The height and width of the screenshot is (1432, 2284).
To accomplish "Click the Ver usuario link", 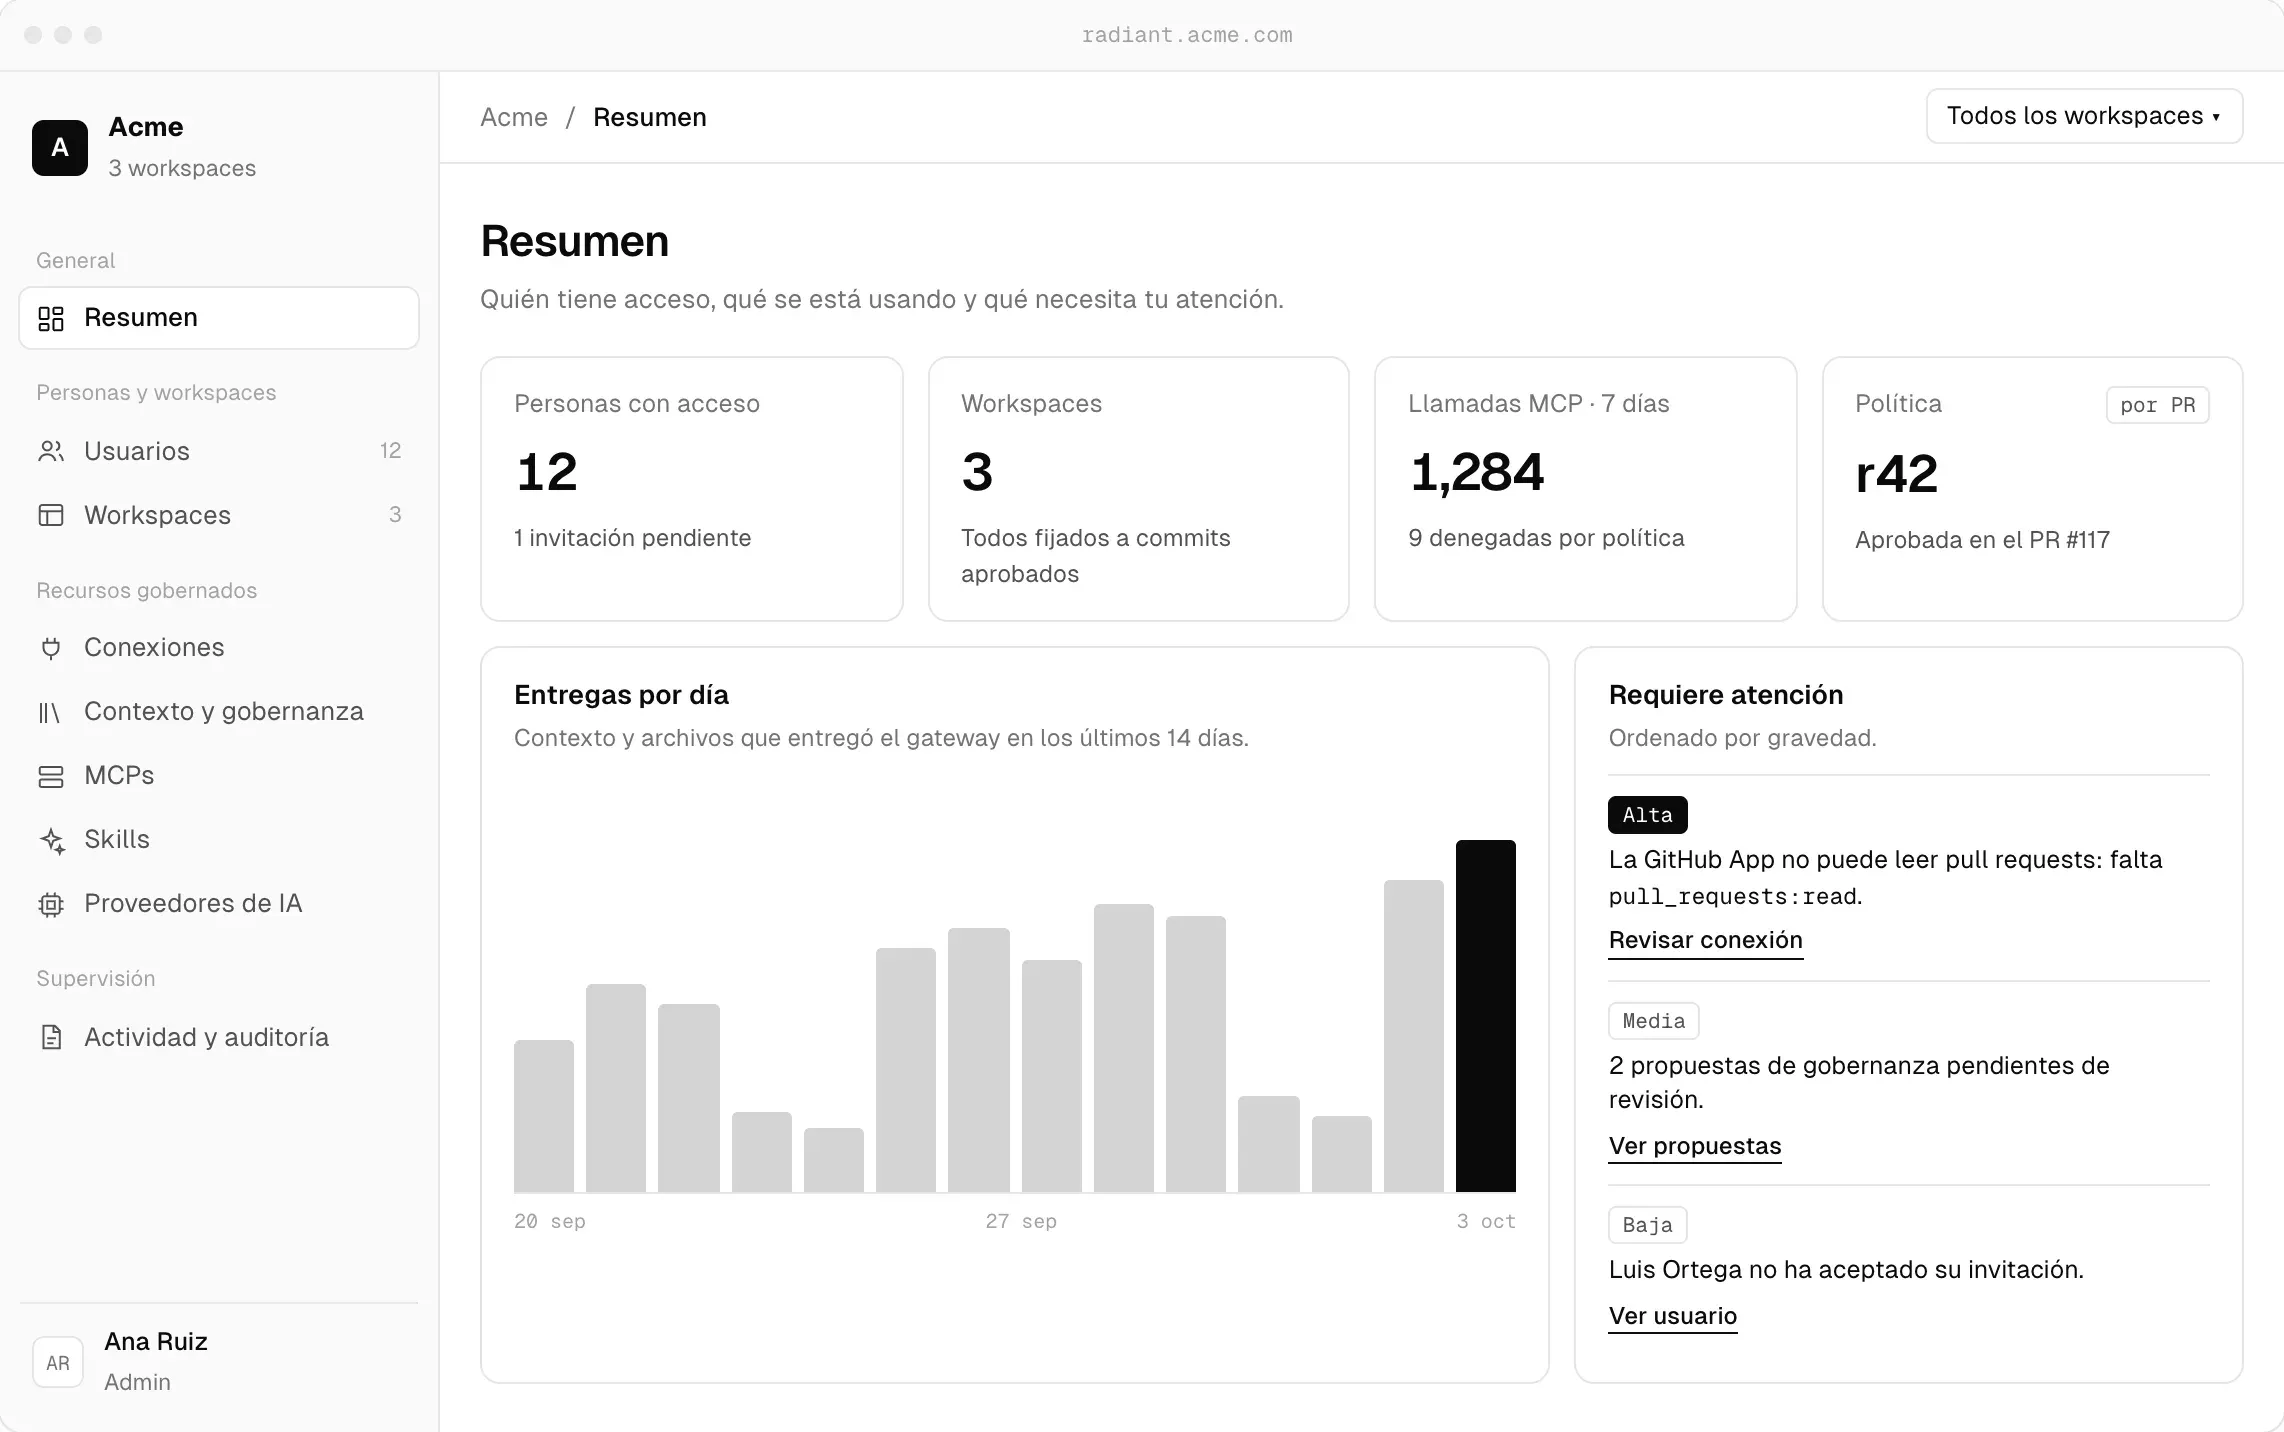I will [x=1673, y=1316].
